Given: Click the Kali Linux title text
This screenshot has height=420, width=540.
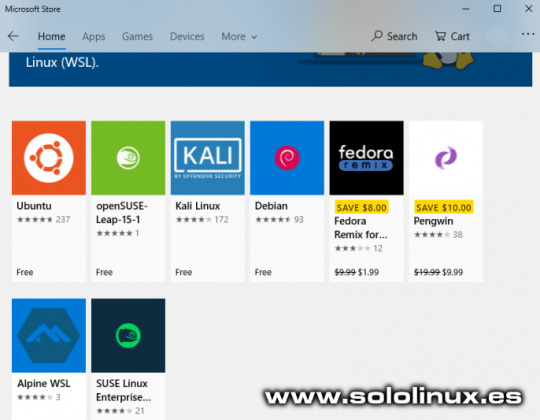Looking at the screenshot, I should (198, 206).
